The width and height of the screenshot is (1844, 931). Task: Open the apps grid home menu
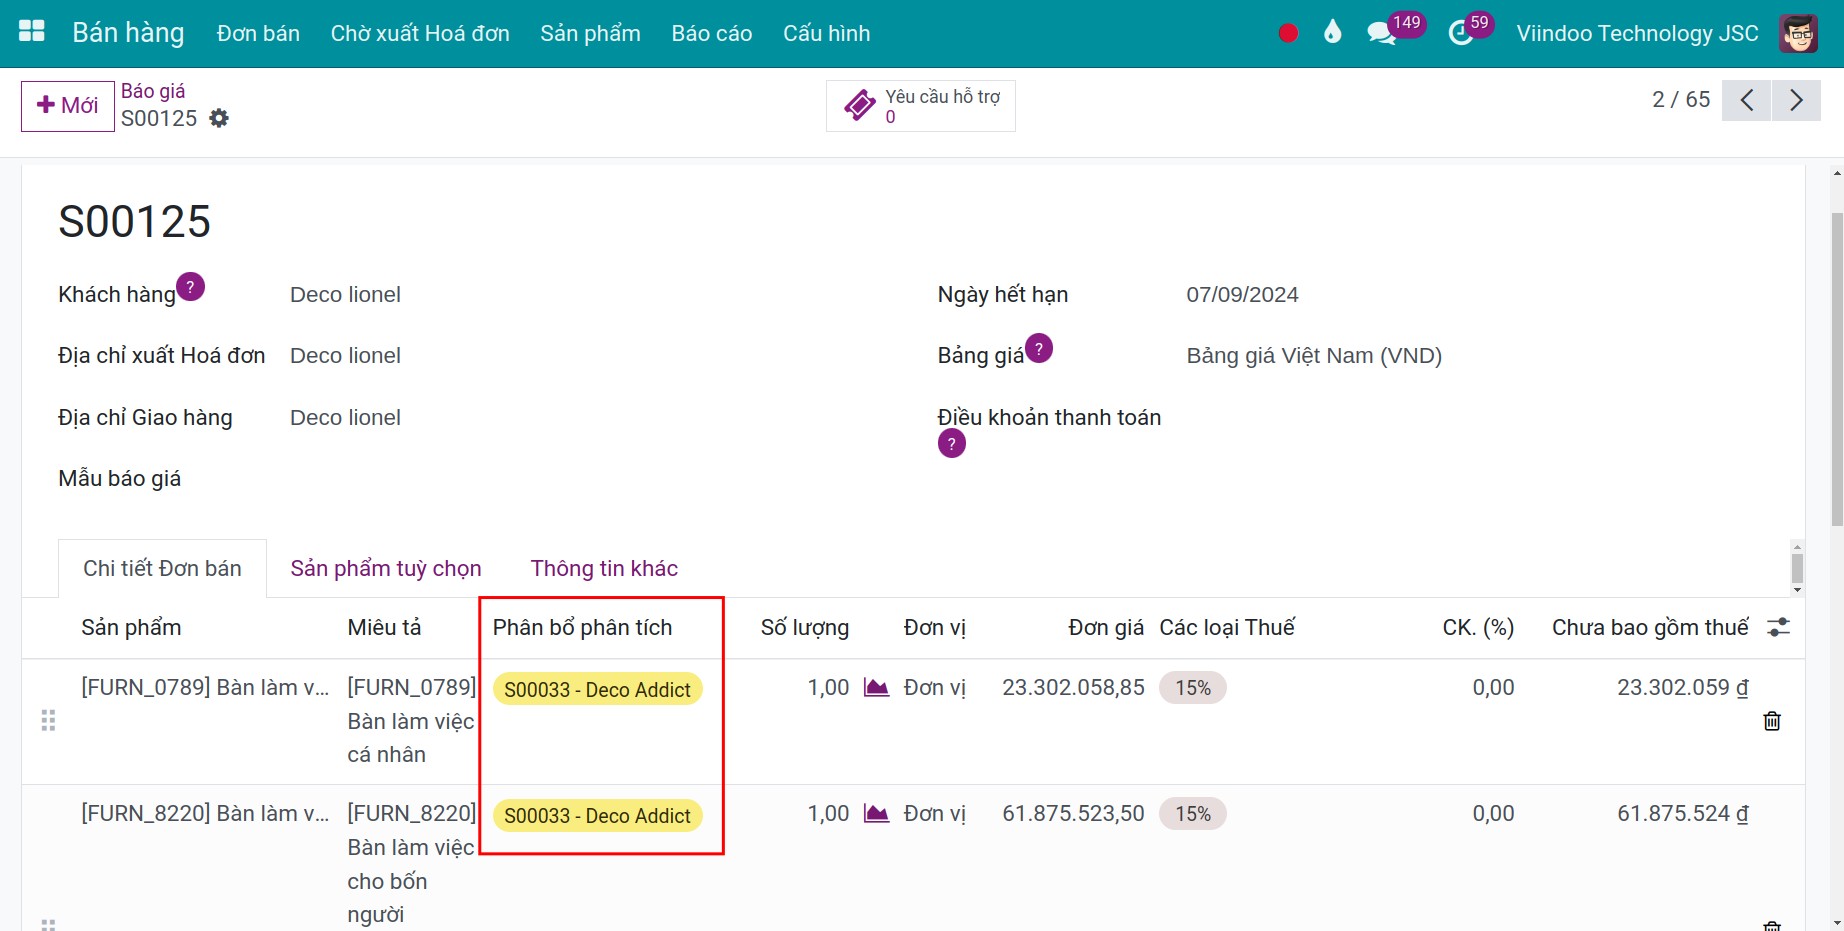tap(32, 32)
